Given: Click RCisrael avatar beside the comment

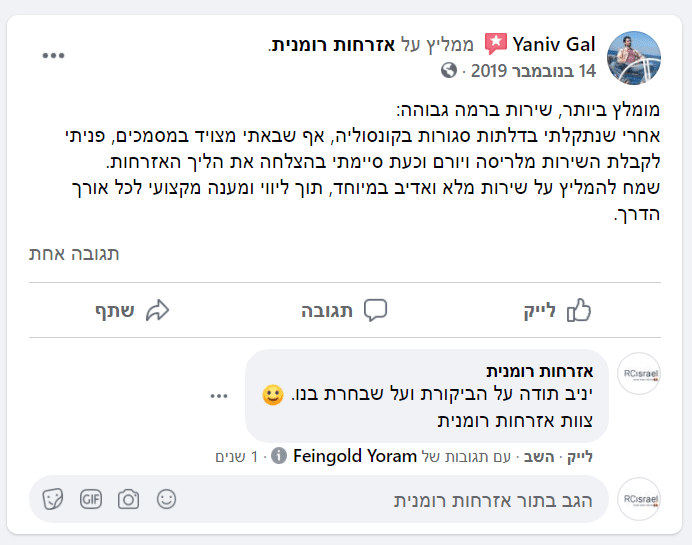Looking at the screenshot, I should click(x=639, y=378).
